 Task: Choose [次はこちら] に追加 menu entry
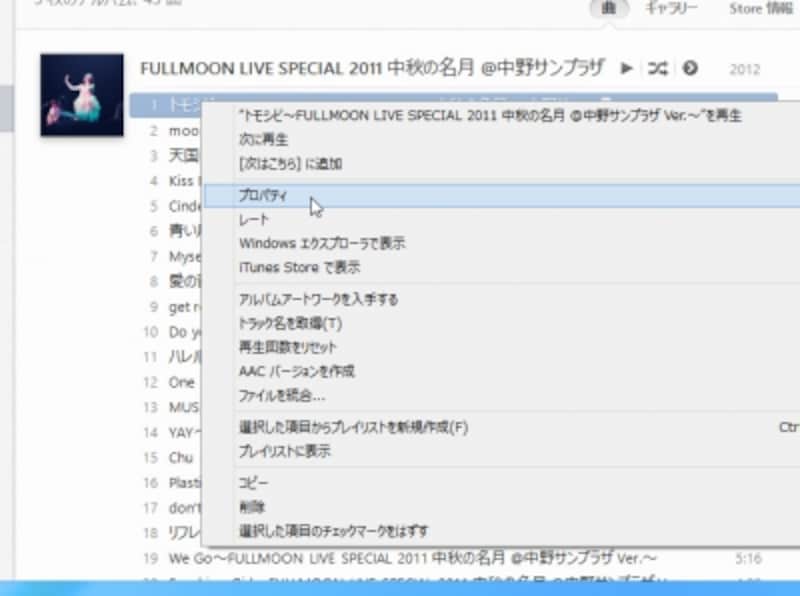click(x=290, y=164)
